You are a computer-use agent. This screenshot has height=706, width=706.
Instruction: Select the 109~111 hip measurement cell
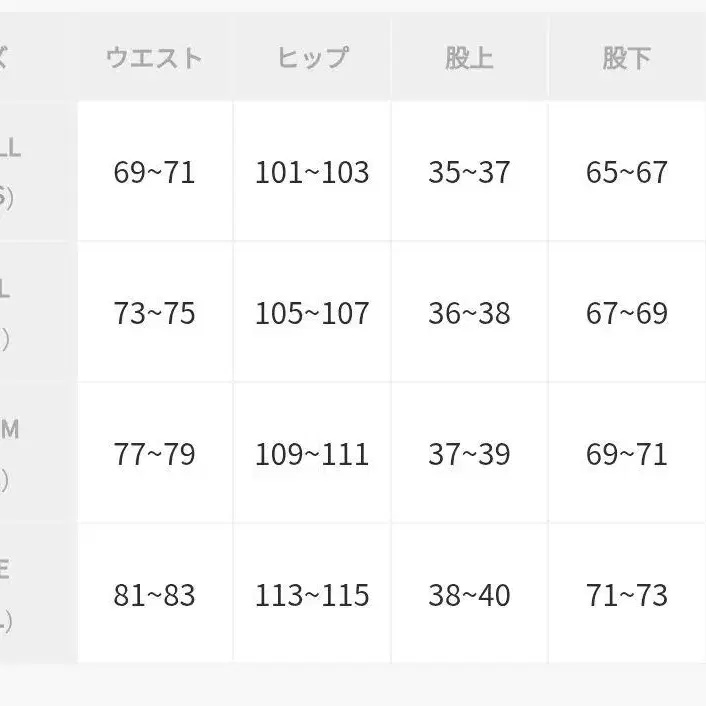(311, 454)
